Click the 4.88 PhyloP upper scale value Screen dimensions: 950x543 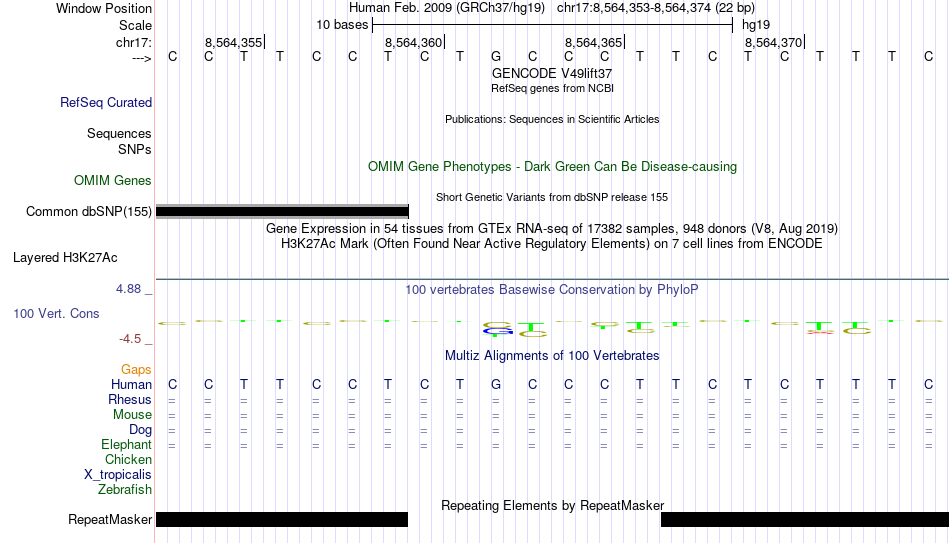128,289
